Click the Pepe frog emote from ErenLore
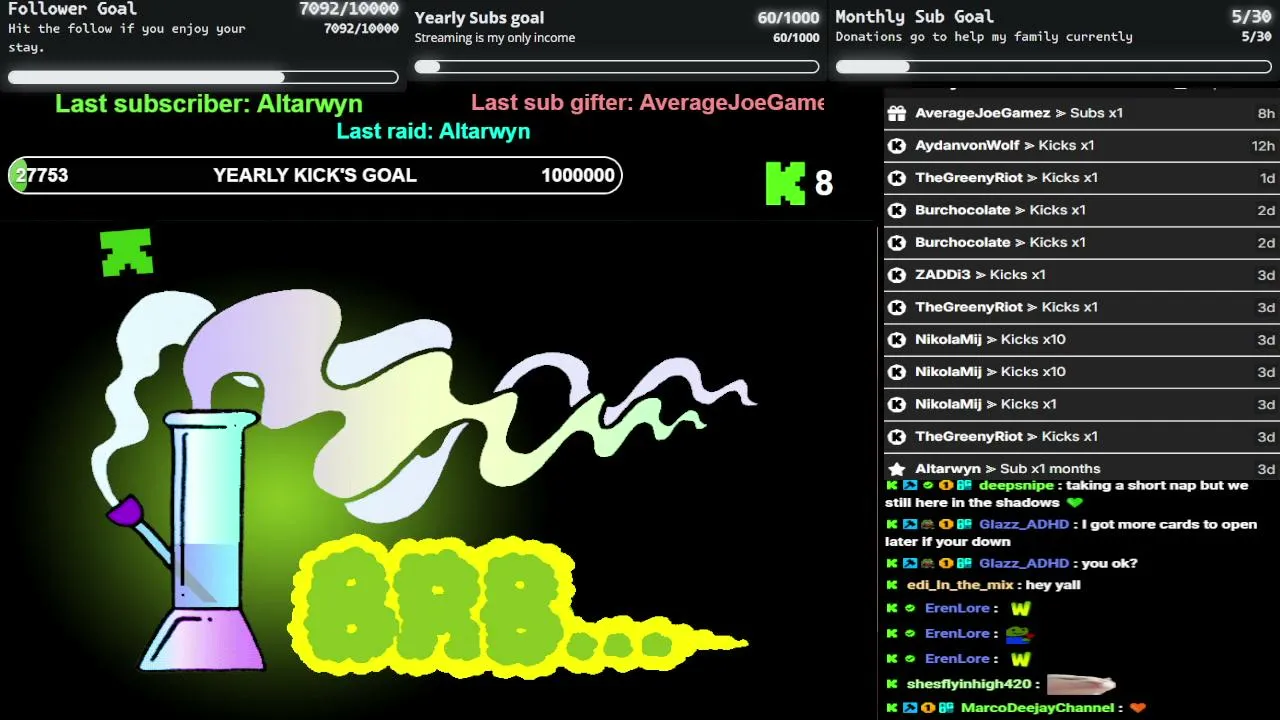1280x720 pixels. pos(1019,634)
